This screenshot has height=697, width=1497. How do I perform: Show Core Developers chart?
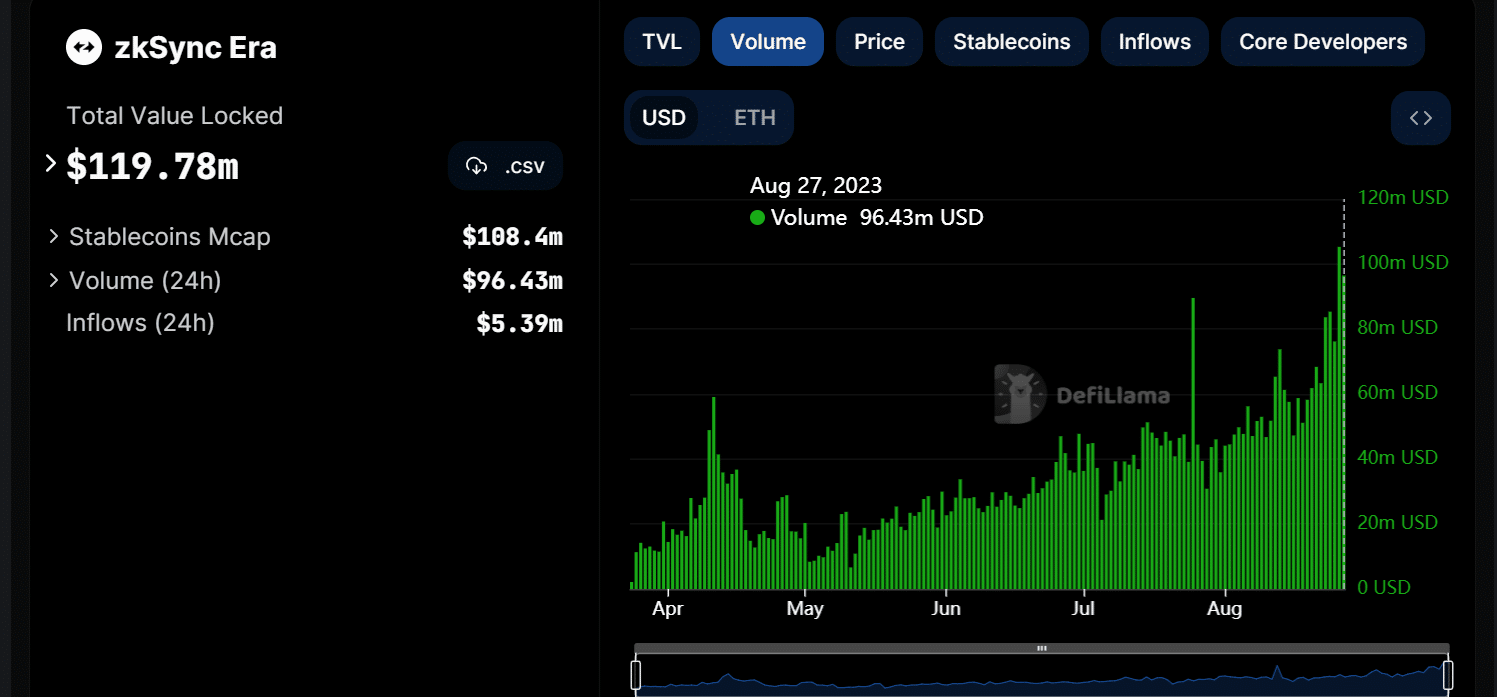(x=1323, y=42)
